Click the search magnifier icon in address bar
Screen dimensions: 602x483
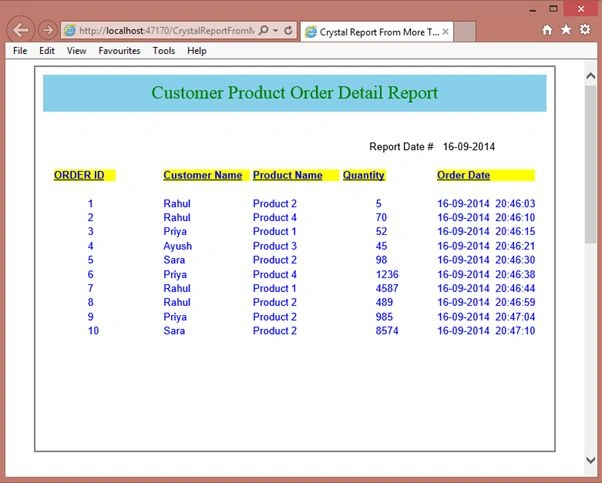pyautogui.click(x=263, y=30)
